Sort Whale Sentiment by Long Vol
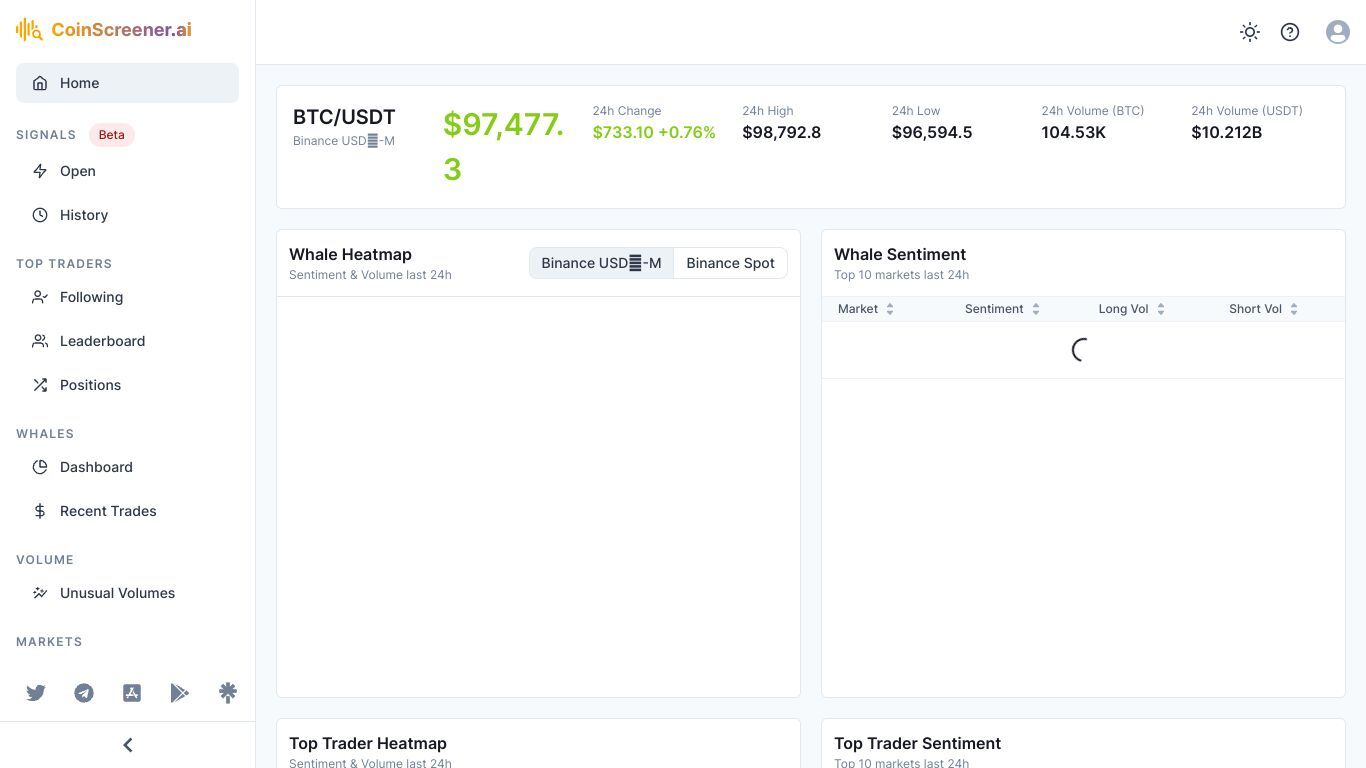This screenshot has width=1366, height=768. point(1132,309)
